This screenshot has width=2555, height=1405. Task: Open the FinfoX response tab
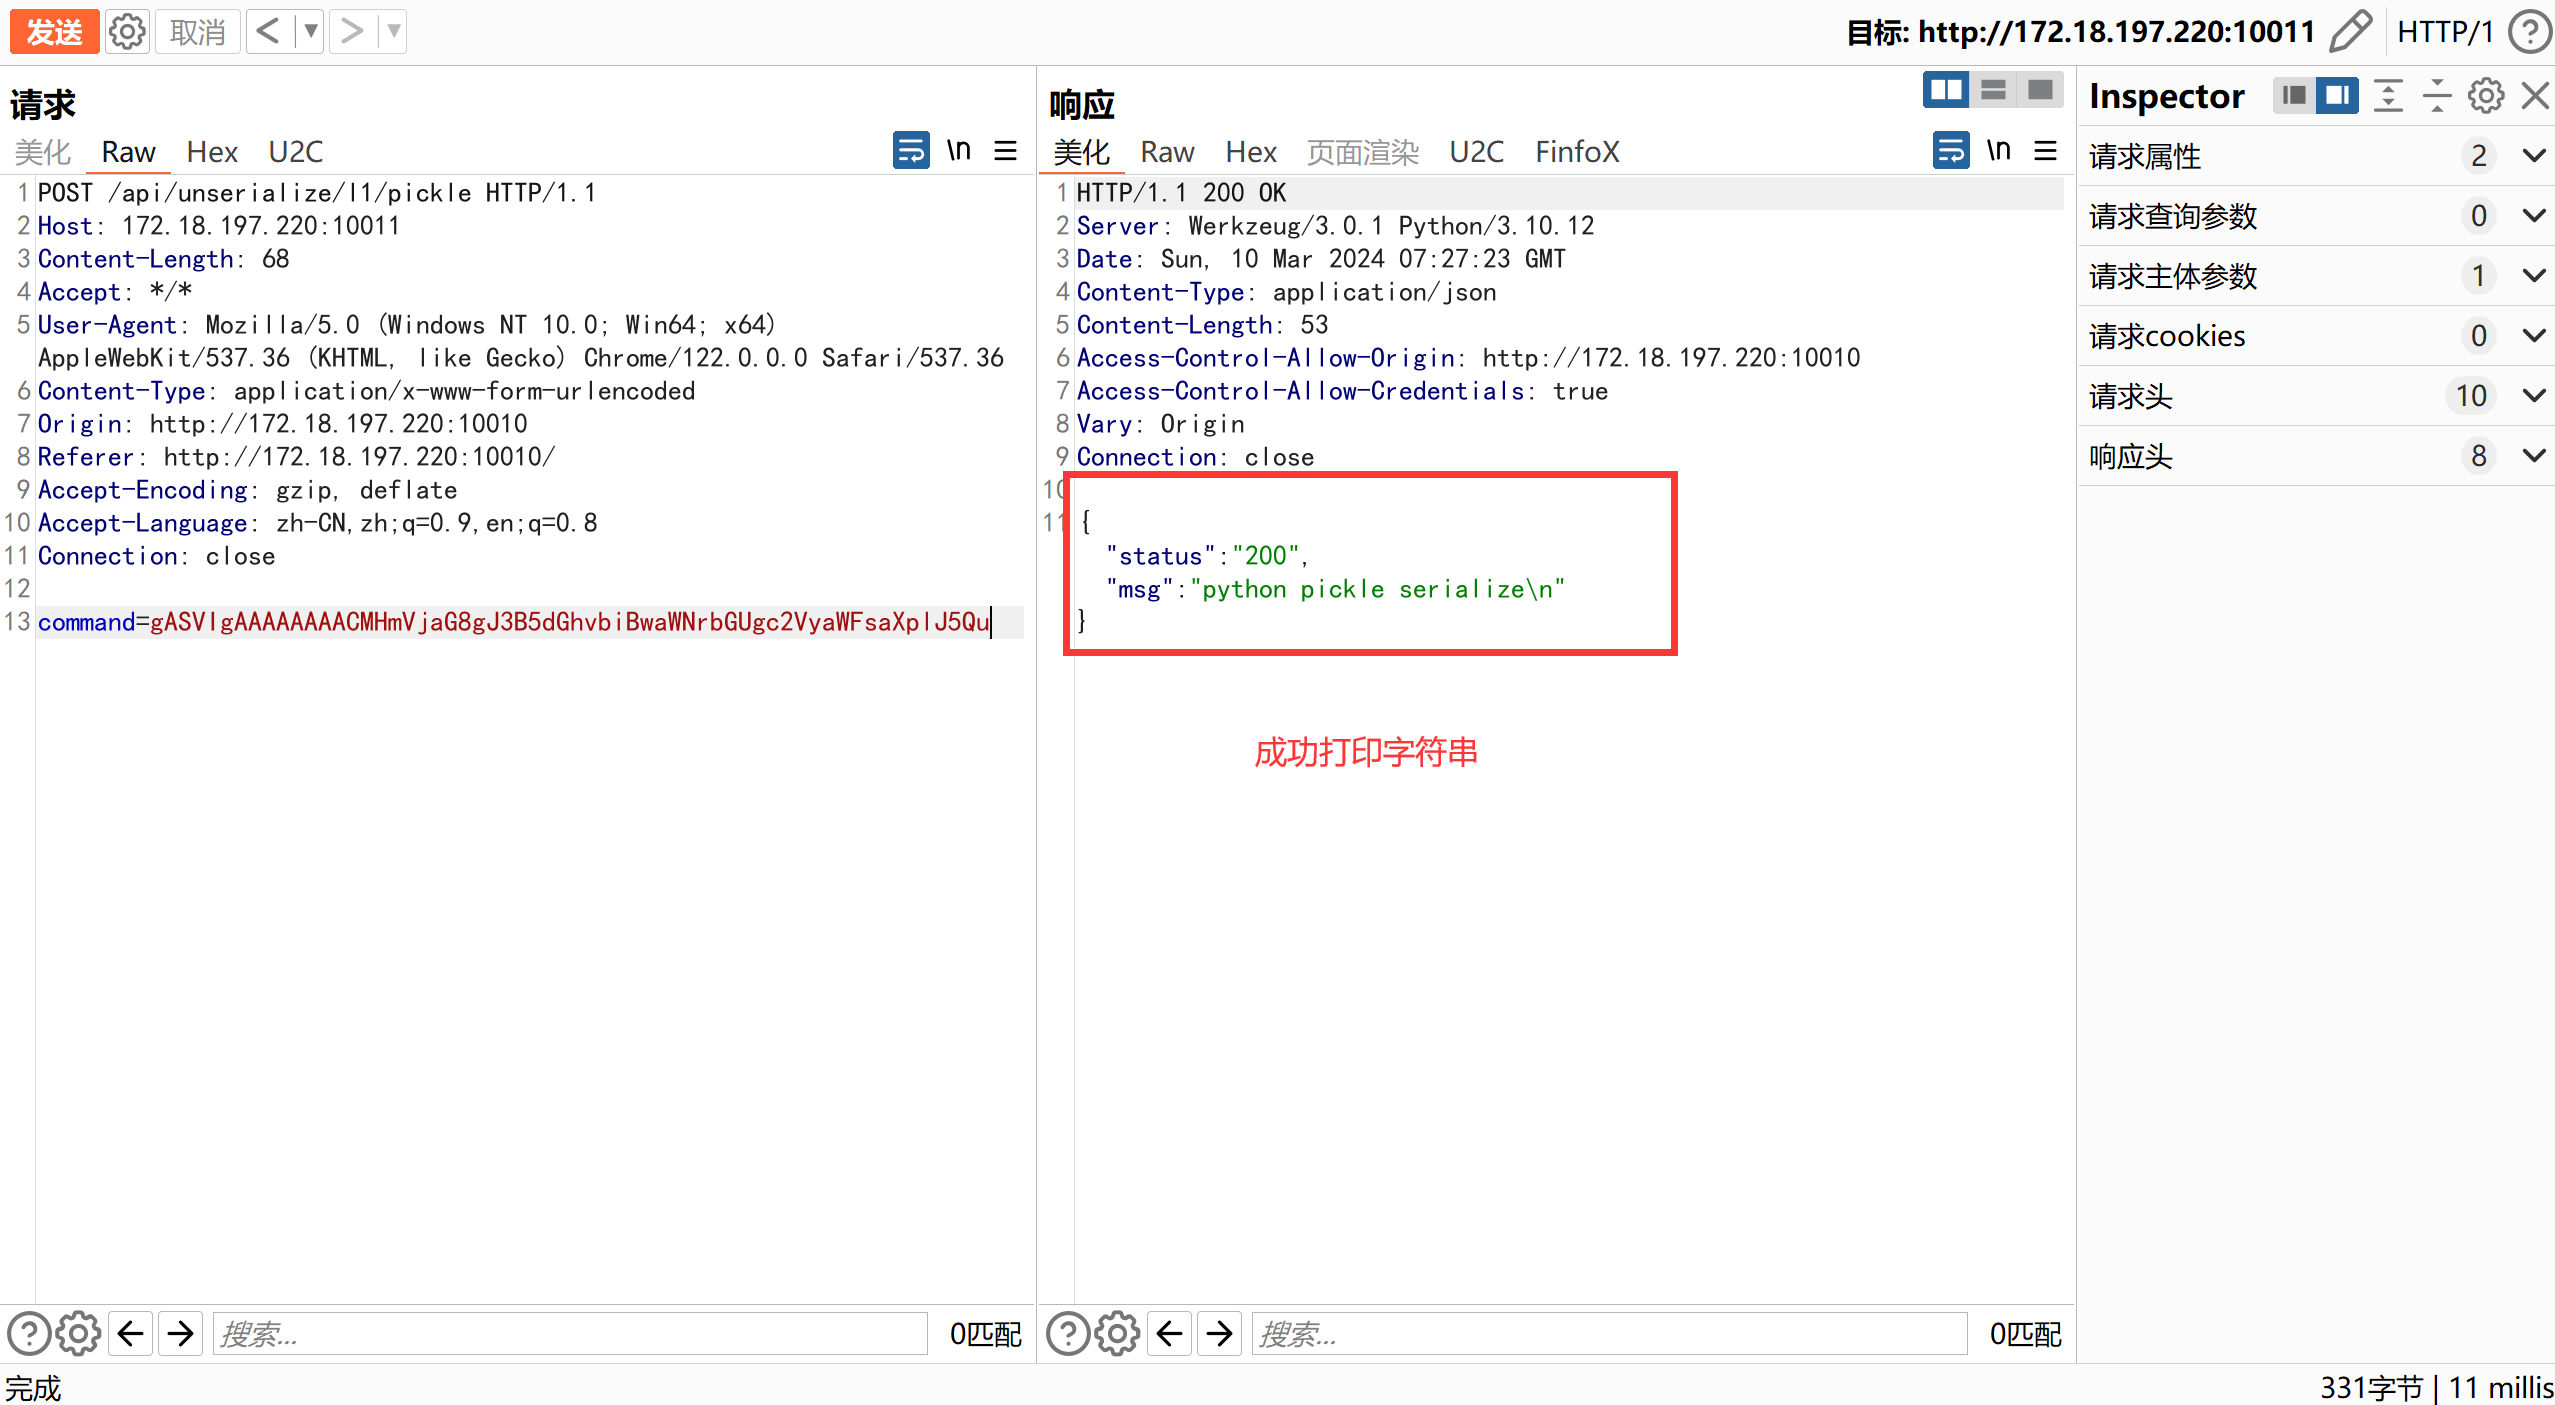pyautogui.click(x=1577, y=152)
